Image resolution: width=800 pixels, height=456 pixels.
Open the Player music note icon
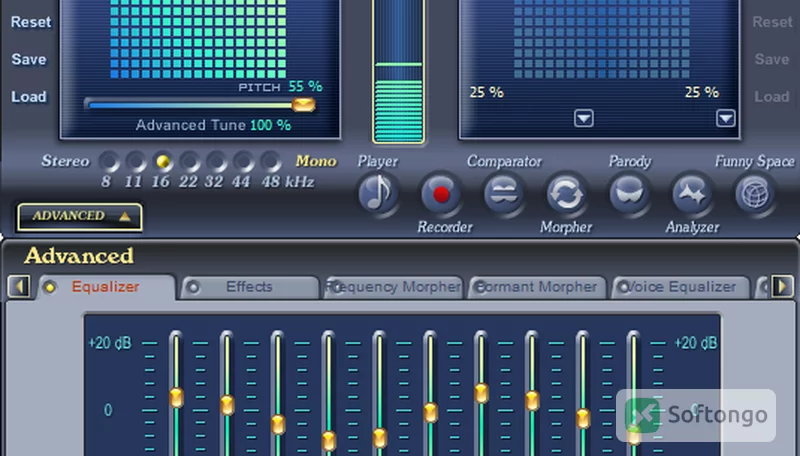[378, 194]
